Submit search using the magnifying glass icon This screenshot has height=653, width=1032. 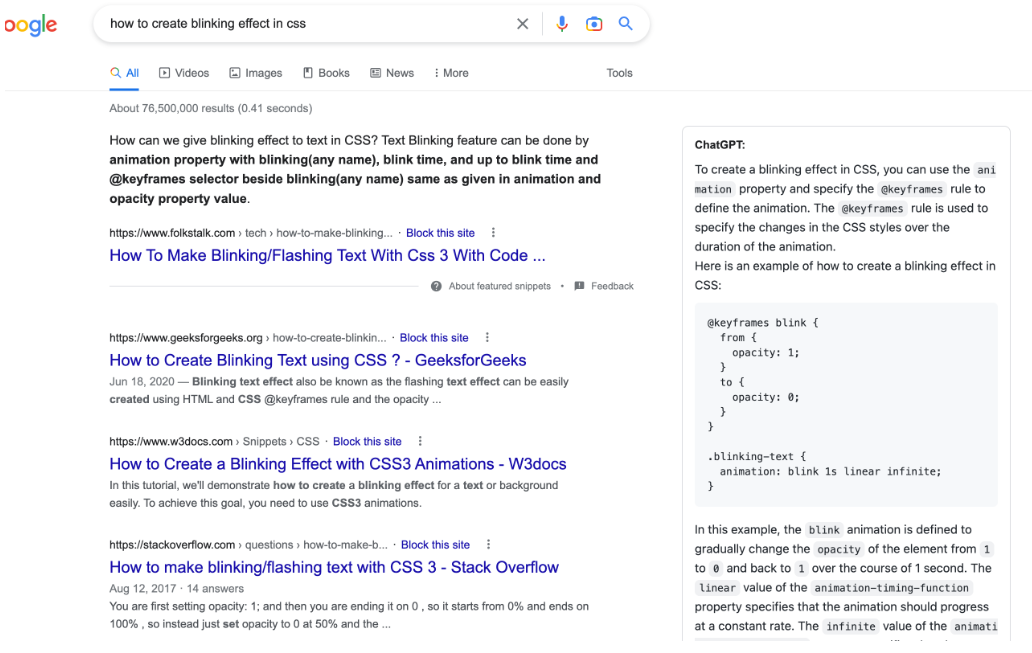coord(625,24)
